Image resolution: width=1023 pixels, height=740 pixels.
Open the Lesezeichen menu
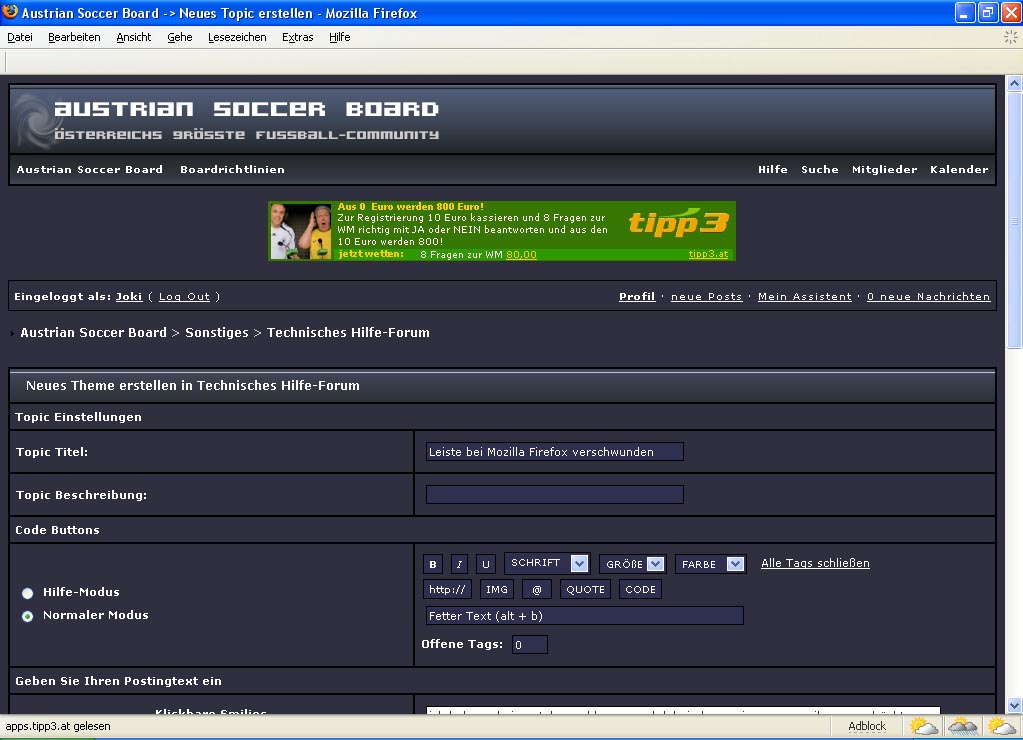pyautogui.click(x=237, y=37)
